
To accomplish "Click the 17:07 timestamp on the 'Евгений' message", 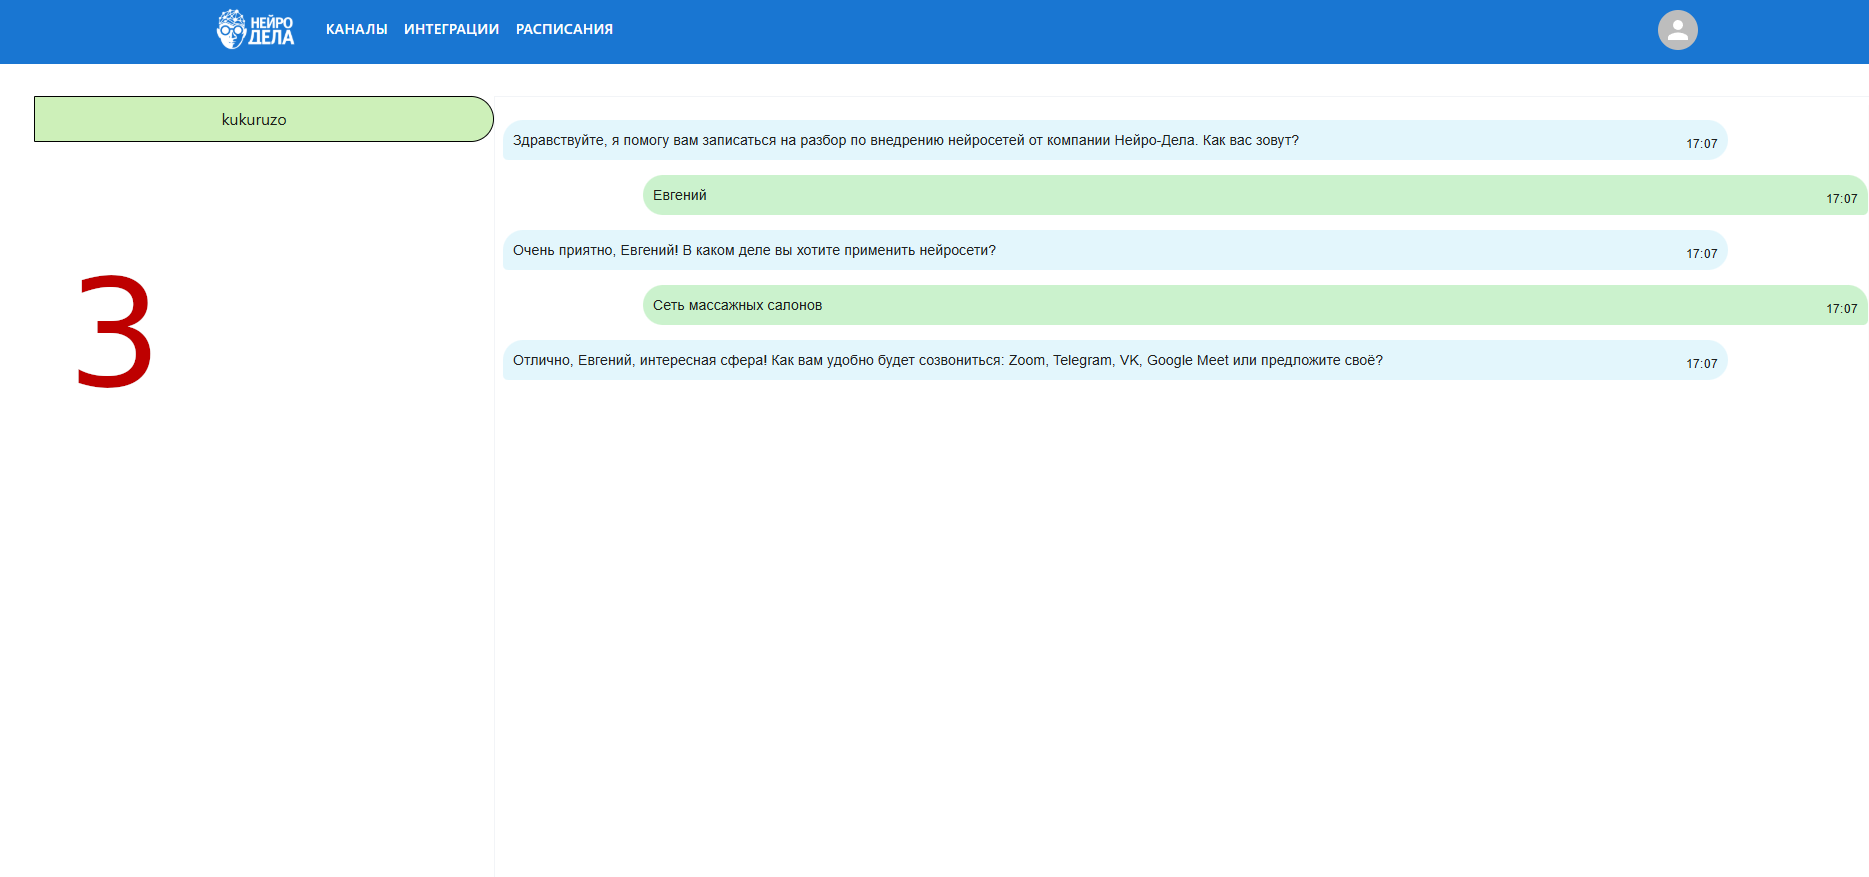I will 1841,199.
